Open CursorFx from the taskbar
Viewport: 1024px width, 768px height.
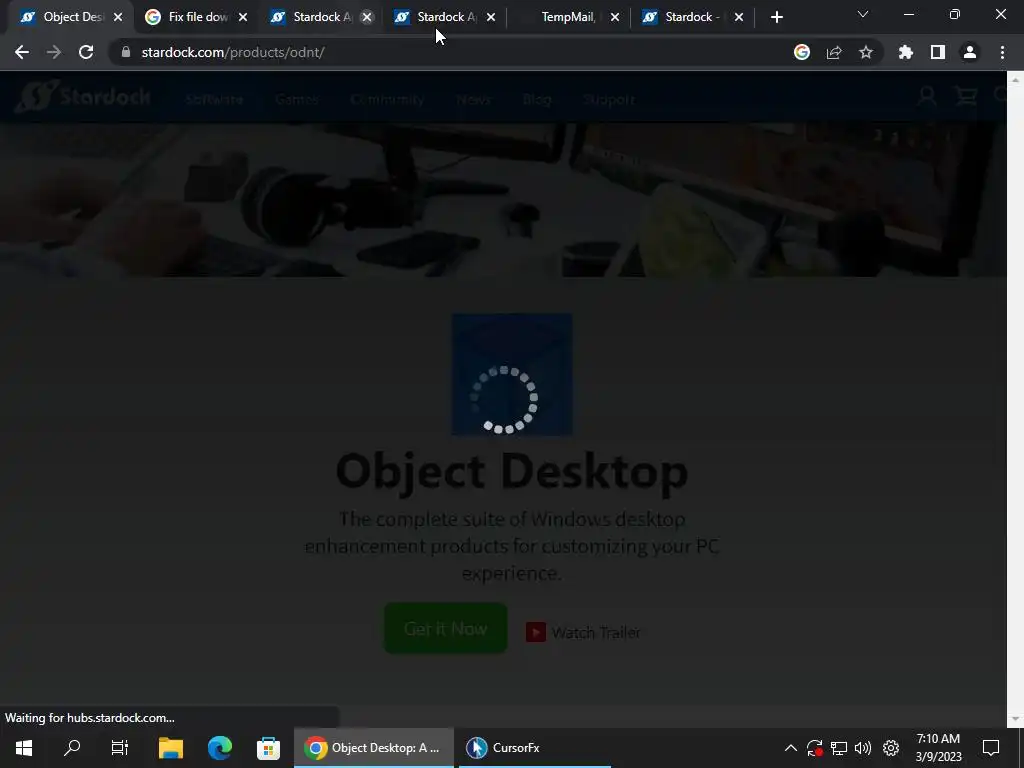coord(535,748)
